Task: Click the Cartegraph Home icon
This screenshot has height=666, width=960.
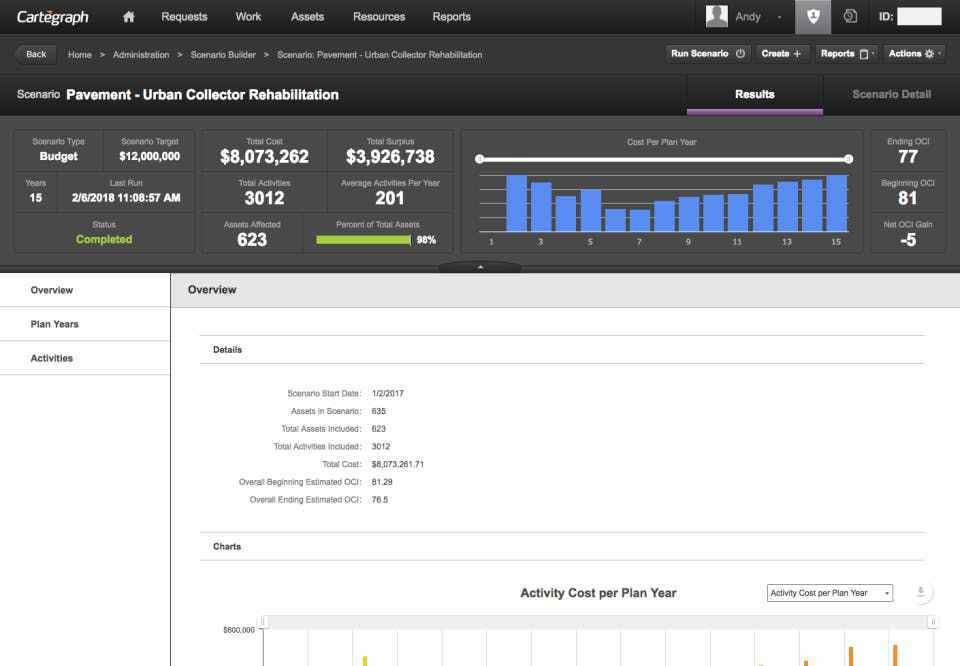Action: tap(128, 16)
